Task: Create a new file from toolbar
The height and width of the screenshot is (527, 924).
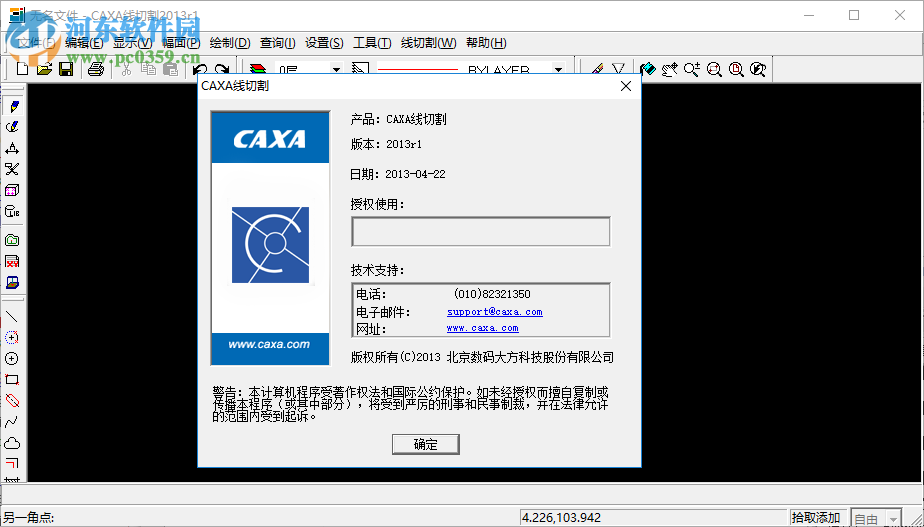Action: pos(22,69)
